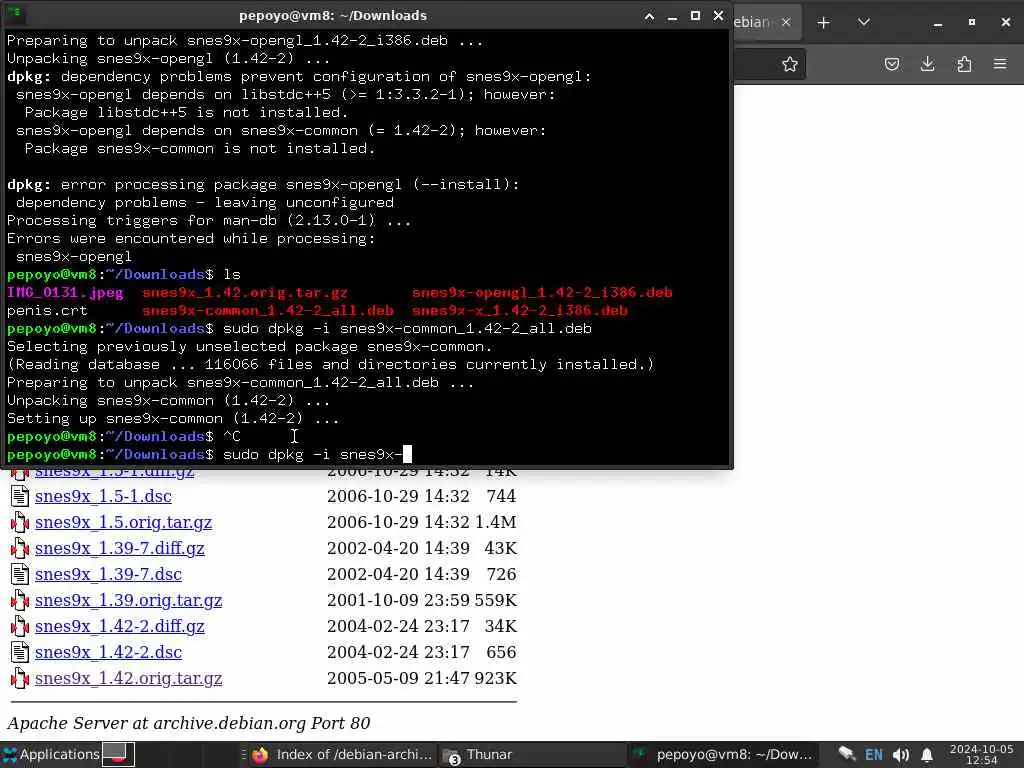Open the Firefox downloads panel
Screen dimensions: 1024x768
tap(927, 64)
